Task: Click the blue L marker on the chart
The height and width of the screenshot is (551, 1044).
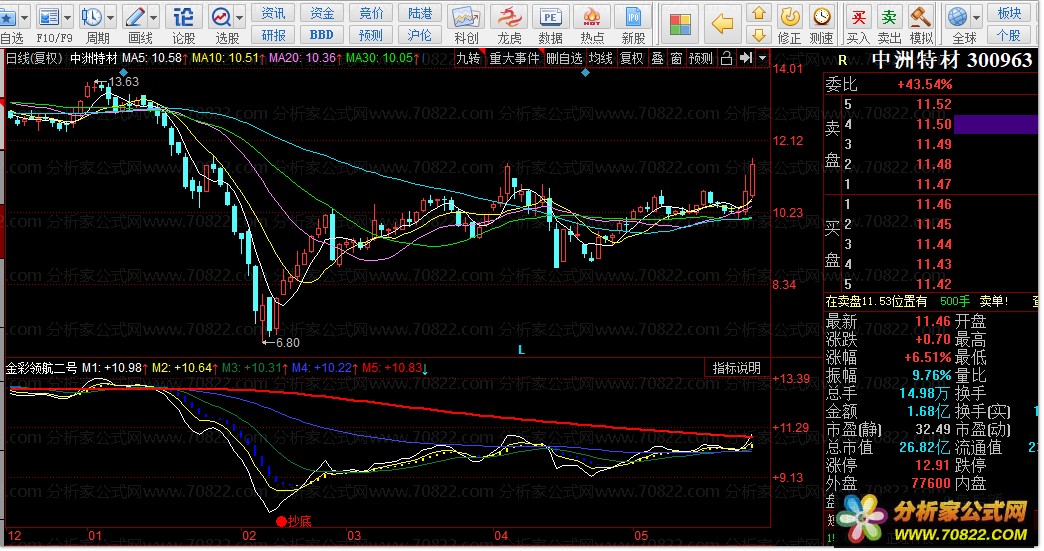Action: click(x=521, y=350)
